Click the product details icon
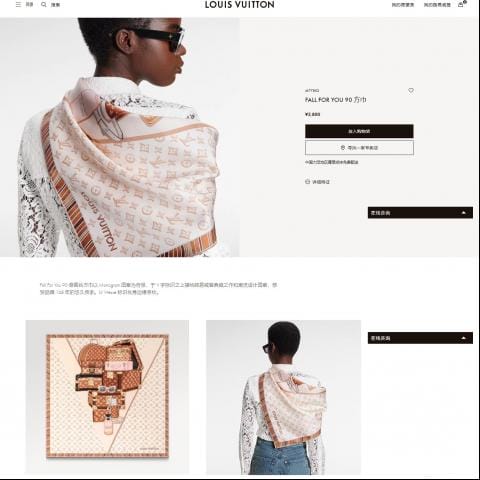The width and height of the screenshot is (480, 480). 307,182
